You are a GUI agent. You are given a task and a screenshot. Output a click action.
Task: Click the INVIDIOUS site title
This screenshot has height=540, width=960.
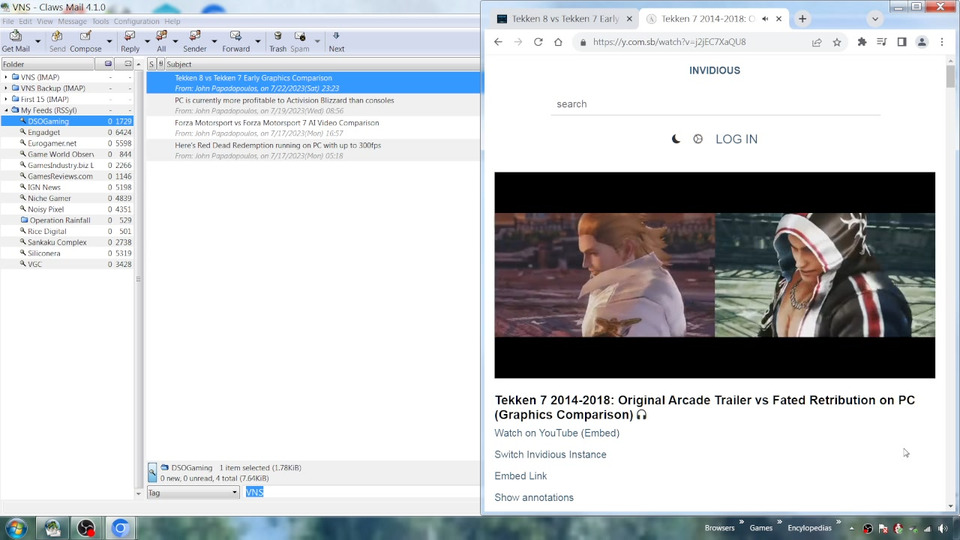714,70
